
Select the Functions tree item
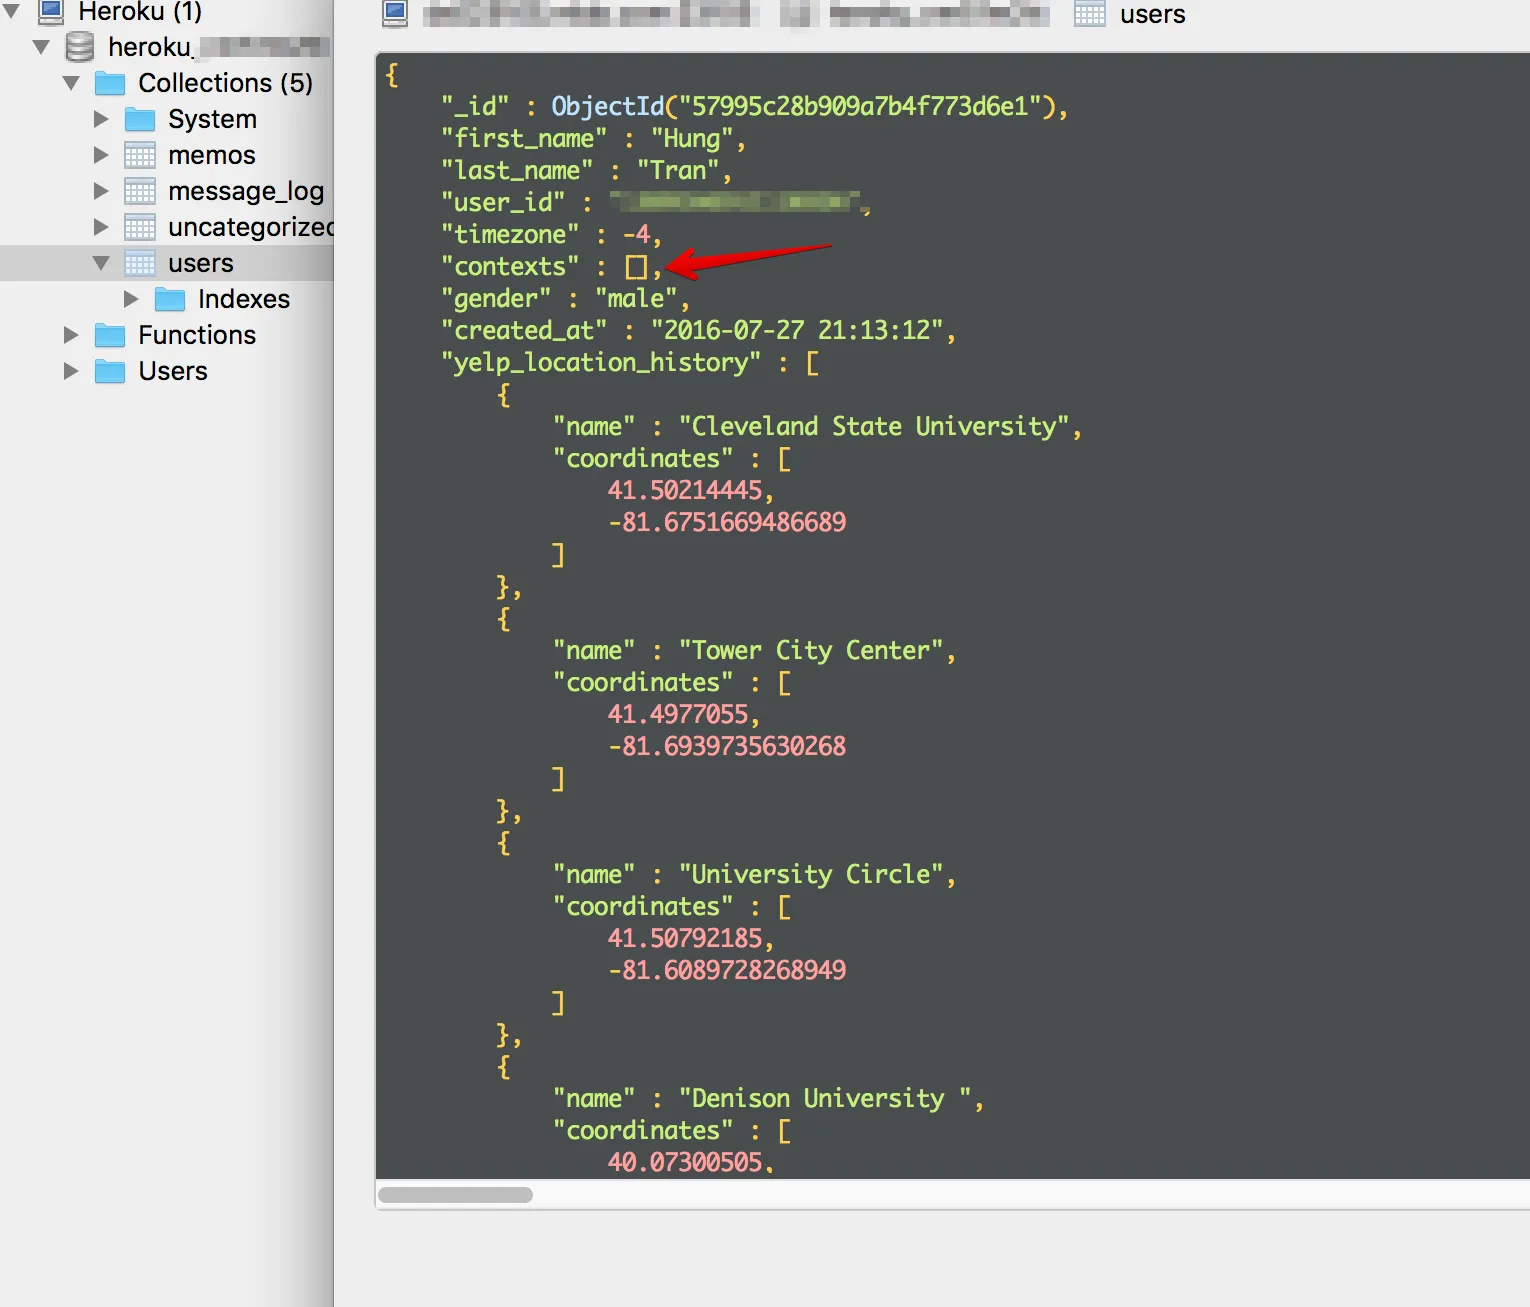(197, 335)
